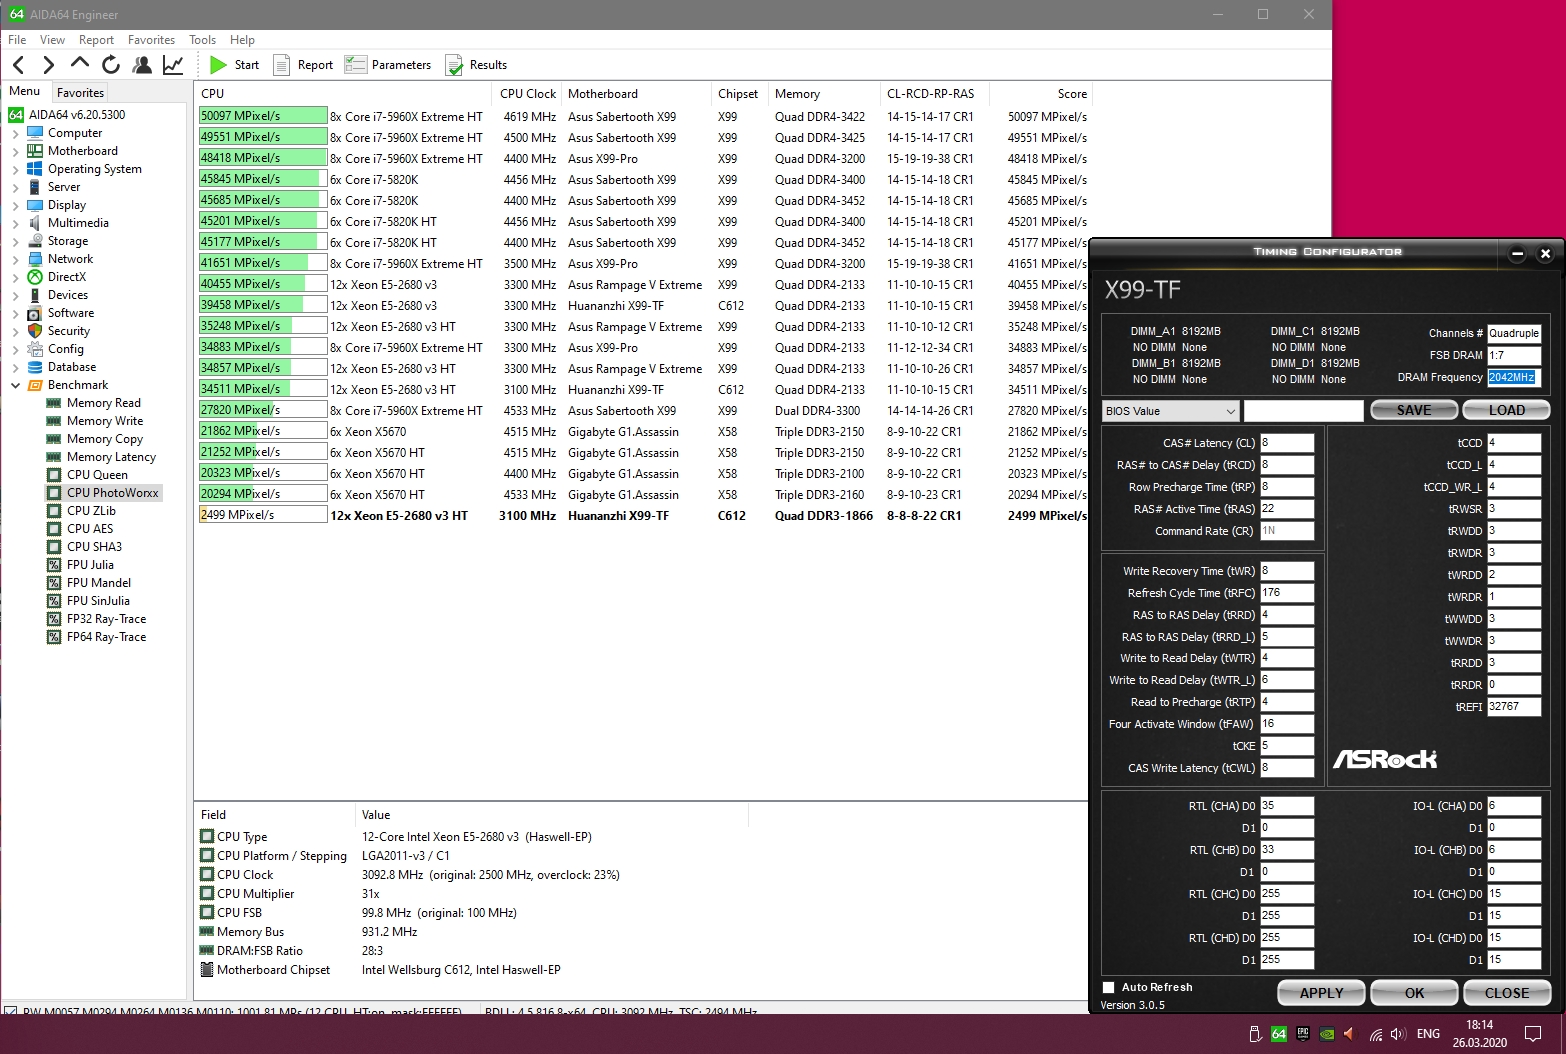1566x1054 pixels.
Task: Expand the Motherboard tree node
Action: point(15,151)
